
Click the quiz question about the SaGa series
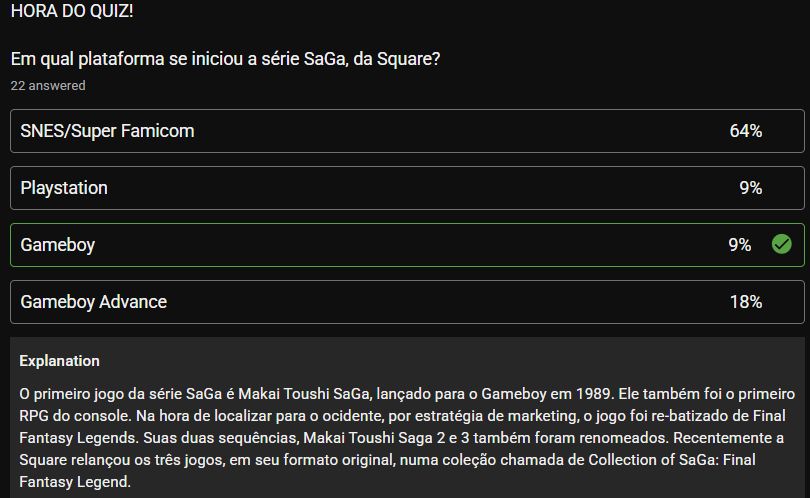click(x=225, y=59)
